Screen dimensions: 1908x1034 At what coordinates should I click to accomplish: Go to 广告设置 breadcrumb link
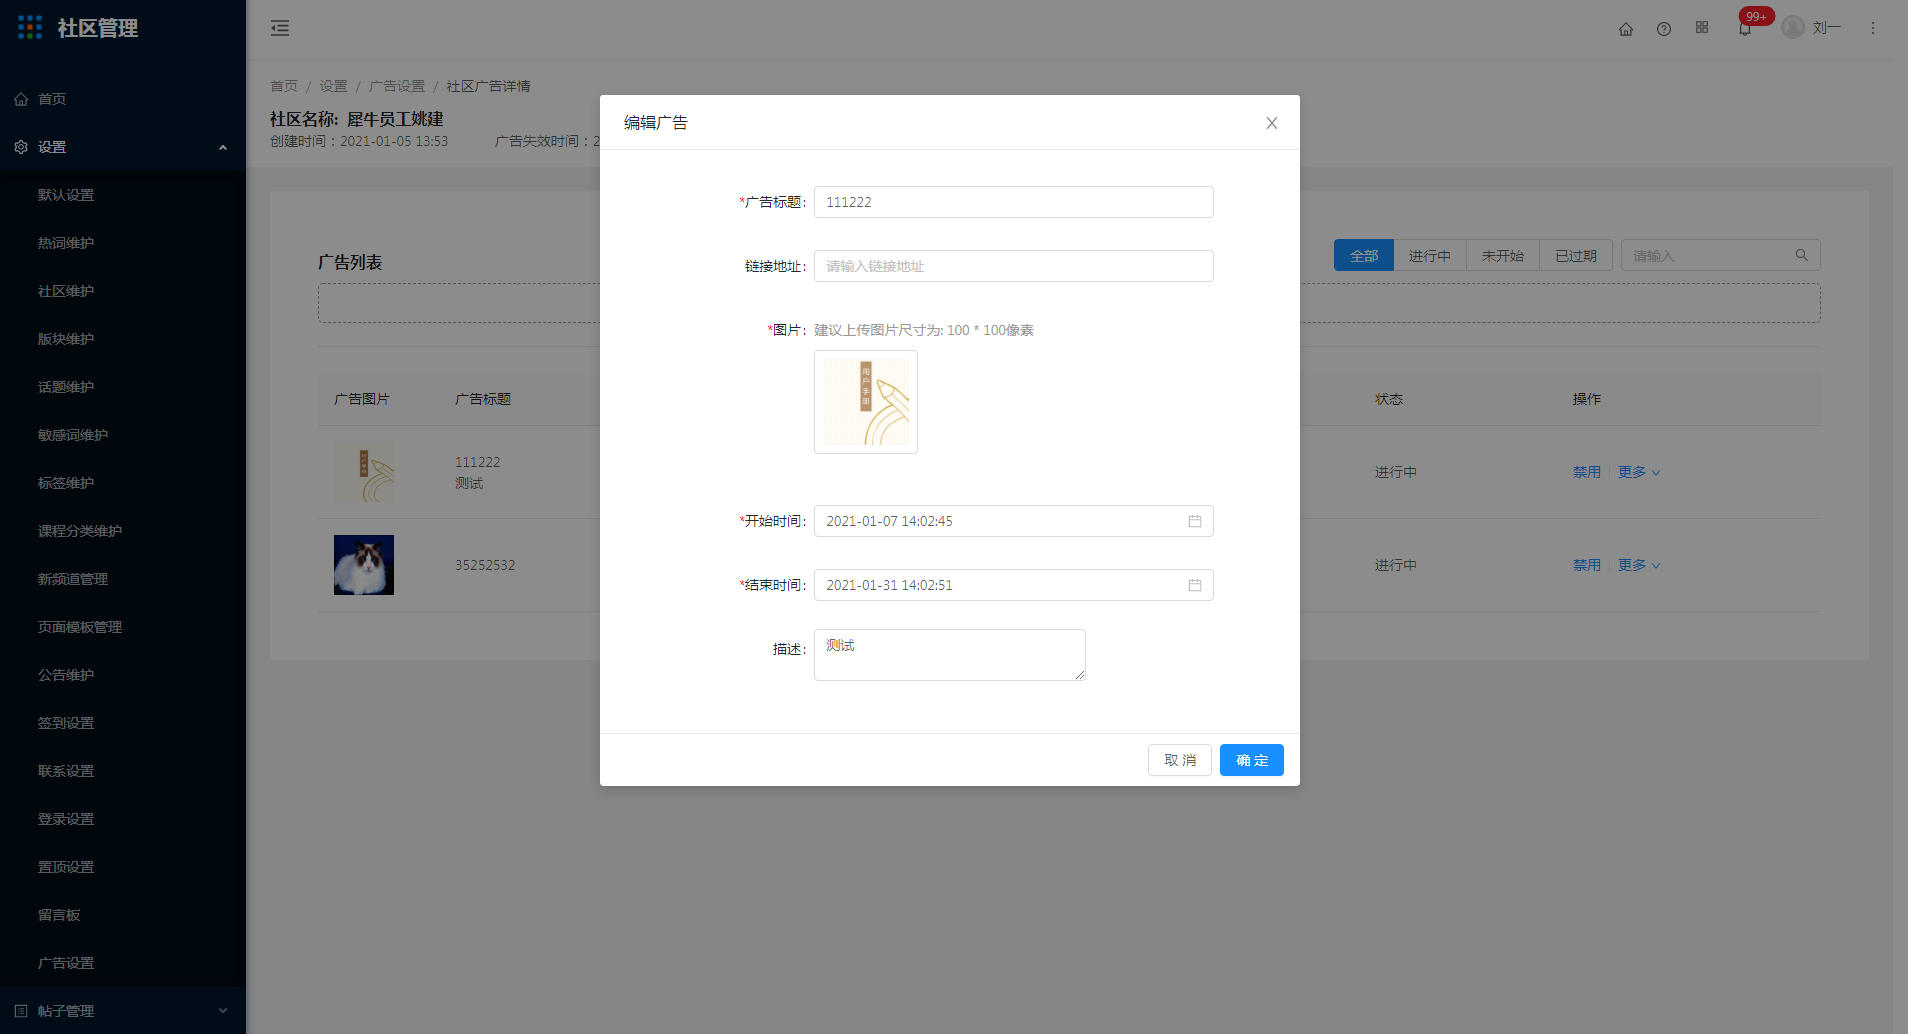(x=397, y=86)
